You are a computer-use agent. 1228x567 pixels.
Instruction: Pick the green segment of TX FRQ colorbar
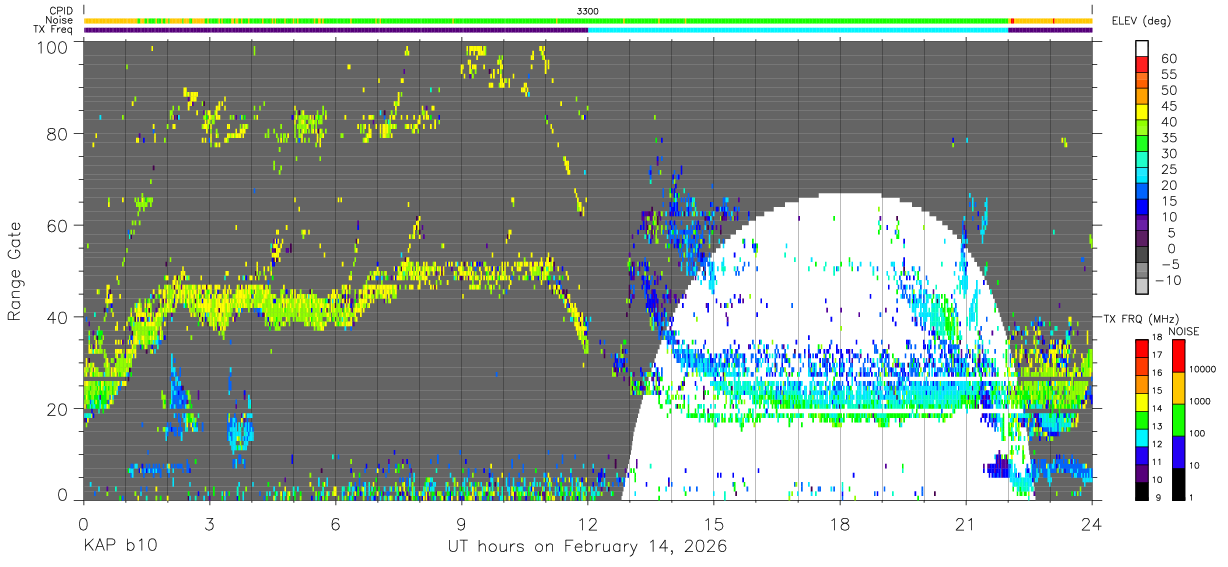pyautogui.click(x=1142, y=420)
